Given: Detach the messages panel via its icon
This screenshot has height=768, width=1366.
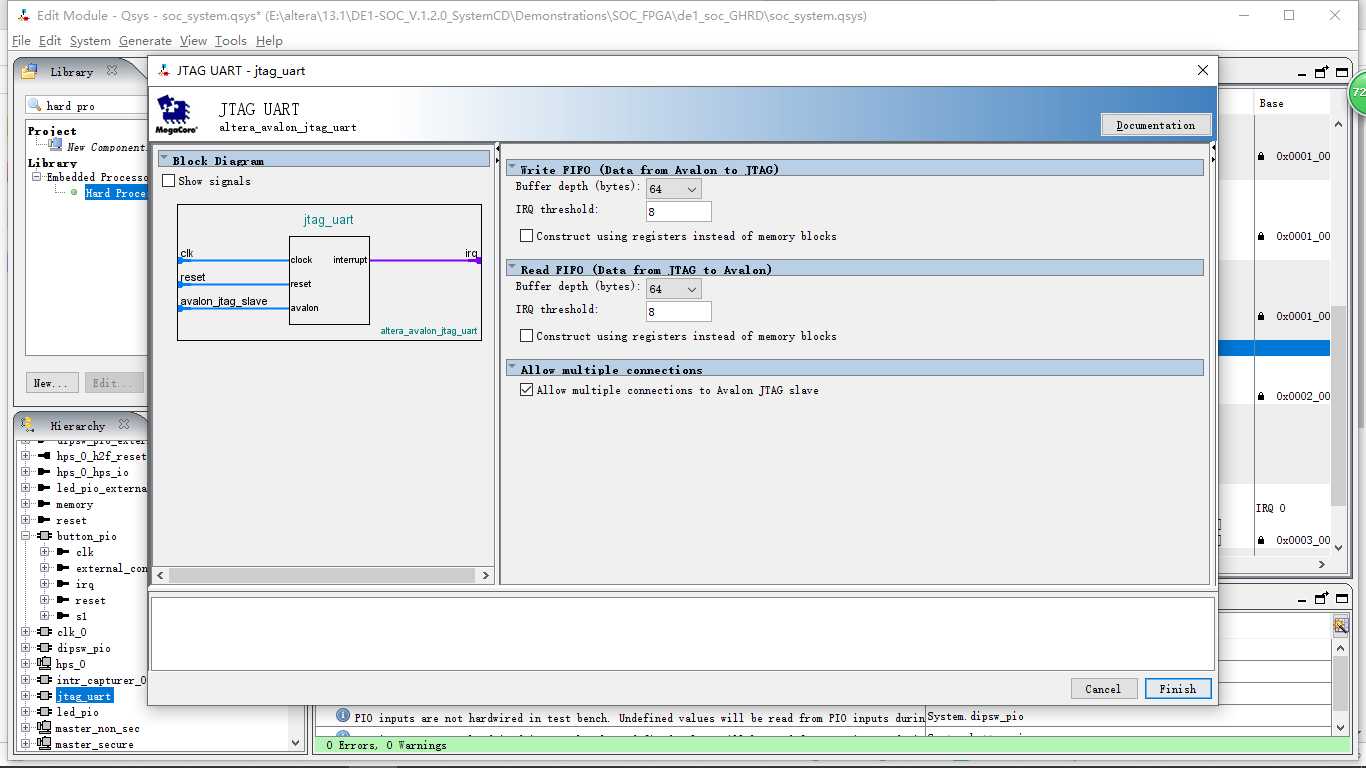Looking at the screenshot, I should 1321,598.
